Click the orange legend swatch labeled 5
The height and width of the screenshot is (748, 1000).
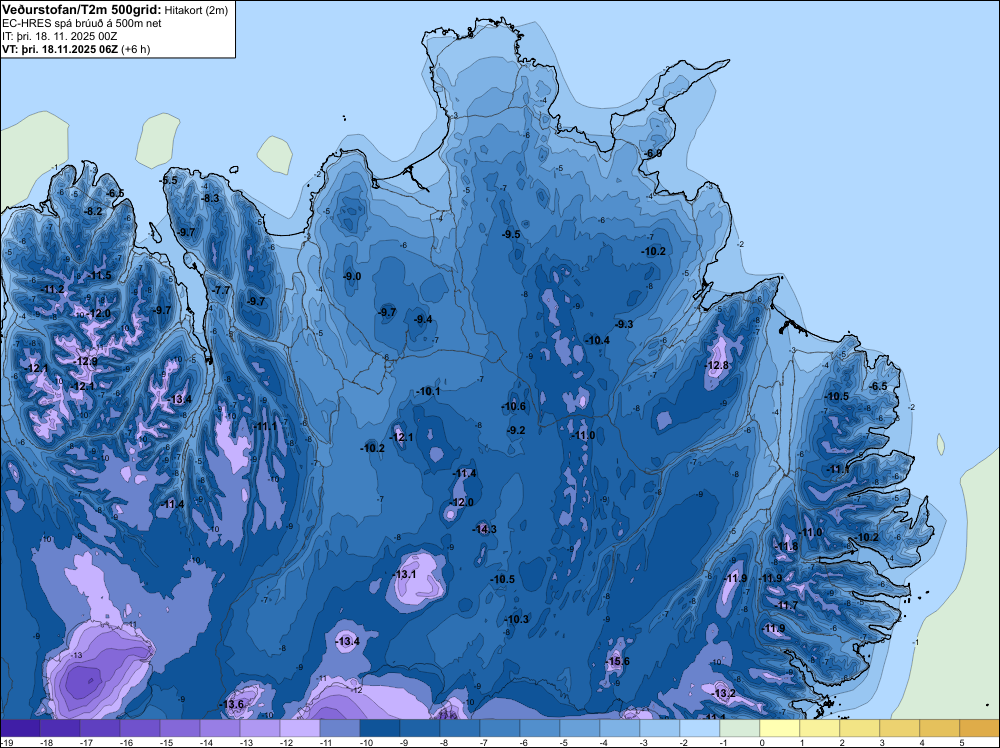pyautogui.click(x=980, y=728)
